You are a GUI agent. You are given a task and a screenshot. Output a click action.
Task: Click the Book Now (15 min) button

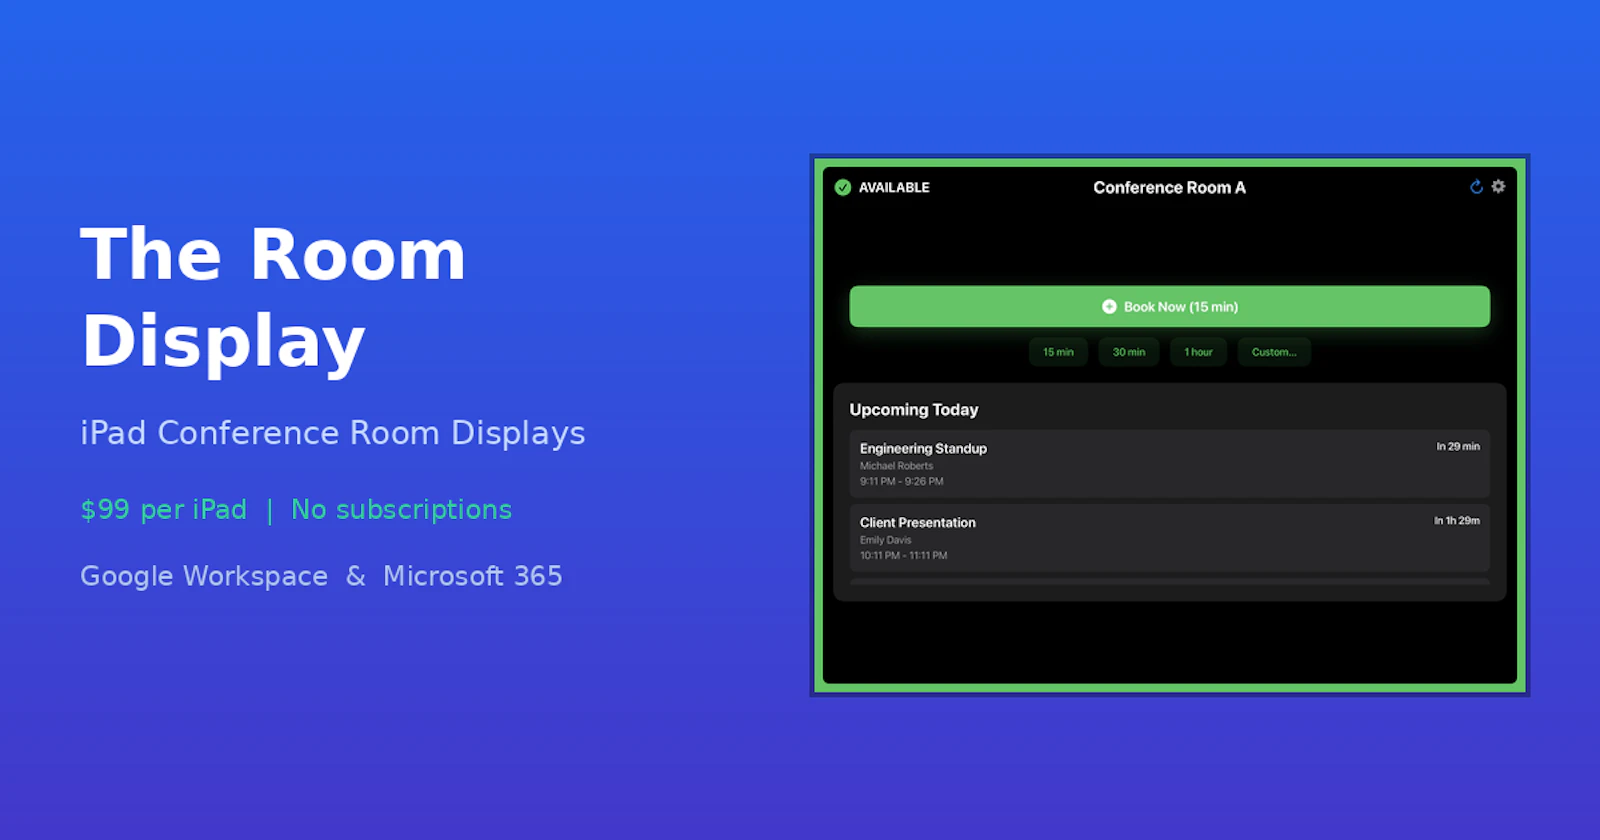point(1169,307)
